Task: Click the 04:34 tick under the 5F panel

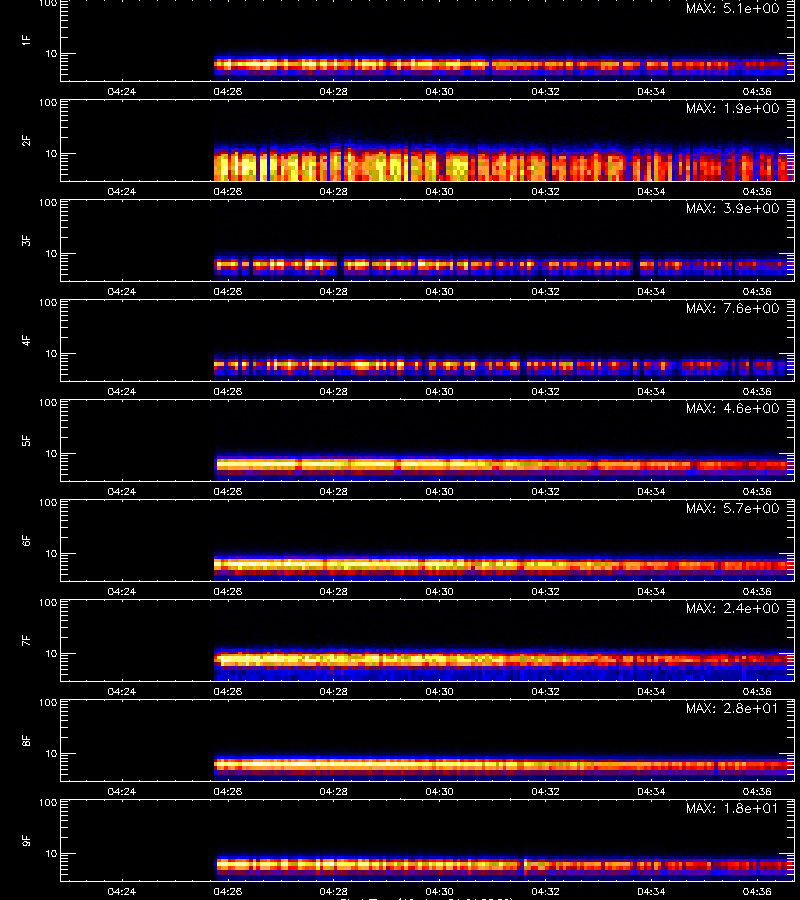Action: 651,491
